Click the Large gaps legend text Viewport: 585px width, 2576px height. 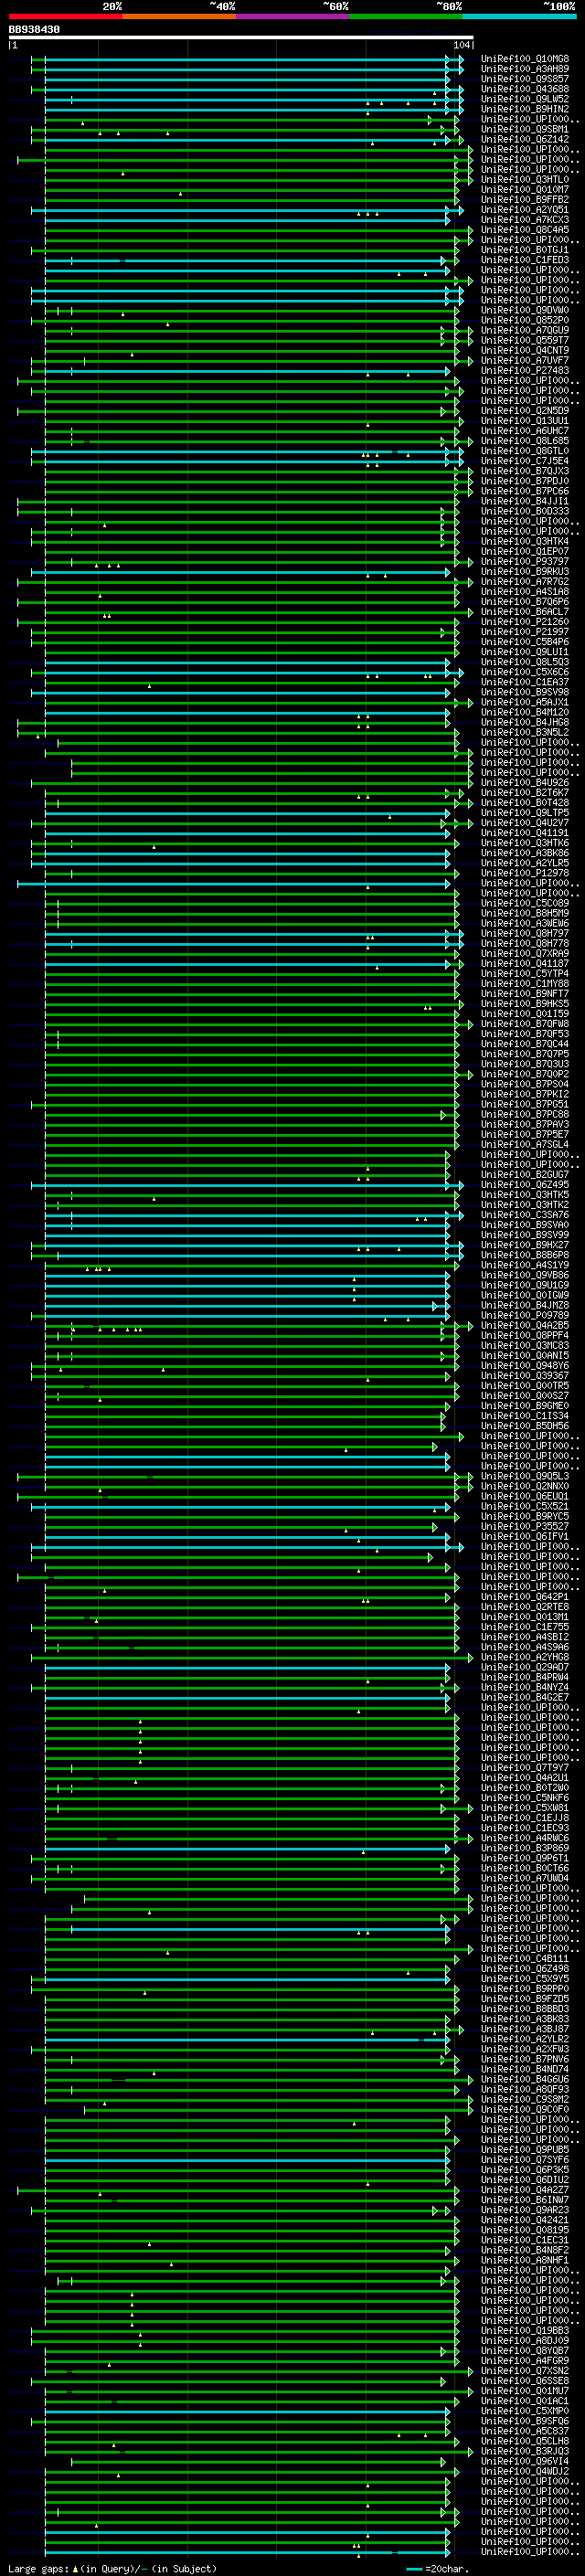[112, 2569]
